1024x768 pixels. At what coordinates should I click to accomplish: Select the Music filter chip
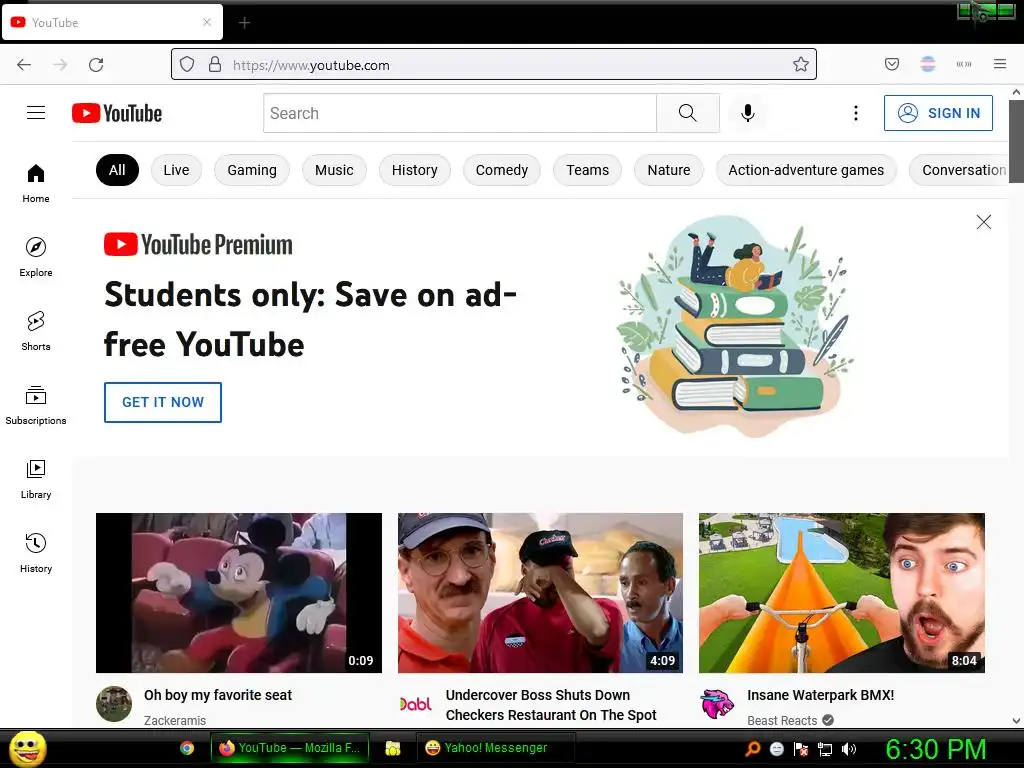click(x=334, y=170)
